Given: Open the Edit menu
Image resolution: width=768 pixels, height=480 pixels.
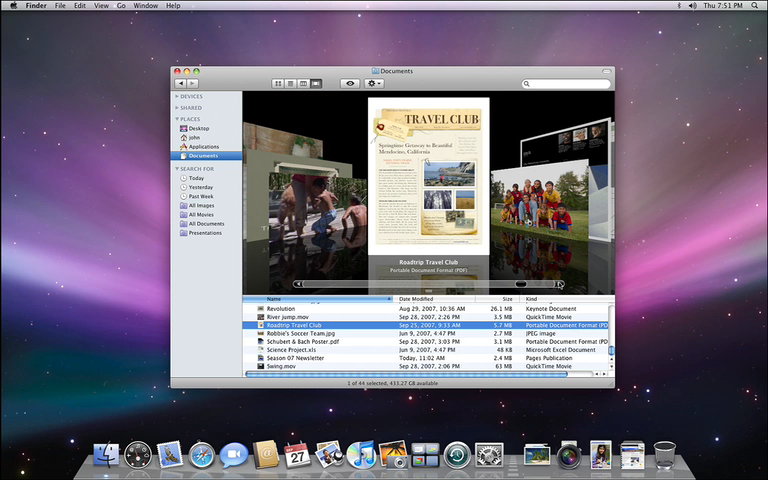Looking at the screenshot, I should [x=80, y=5].
